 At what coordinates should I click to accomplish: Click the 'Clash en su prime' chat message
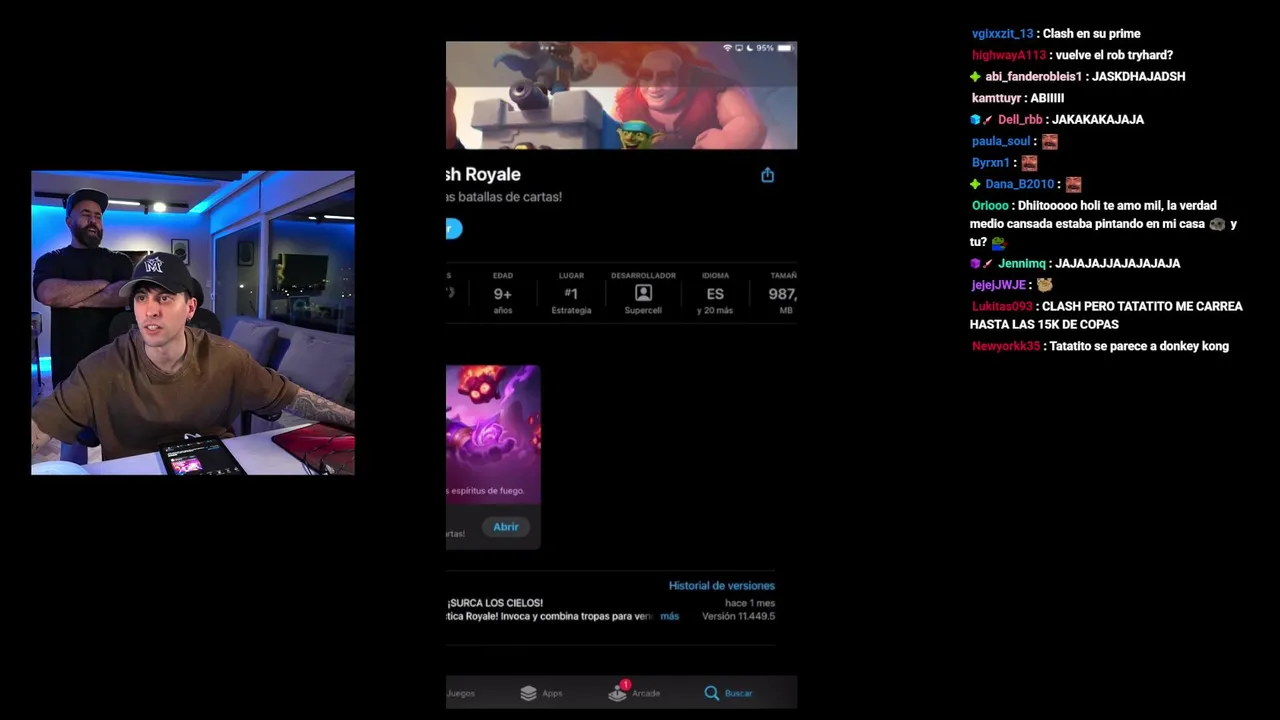coord(1092,34)
